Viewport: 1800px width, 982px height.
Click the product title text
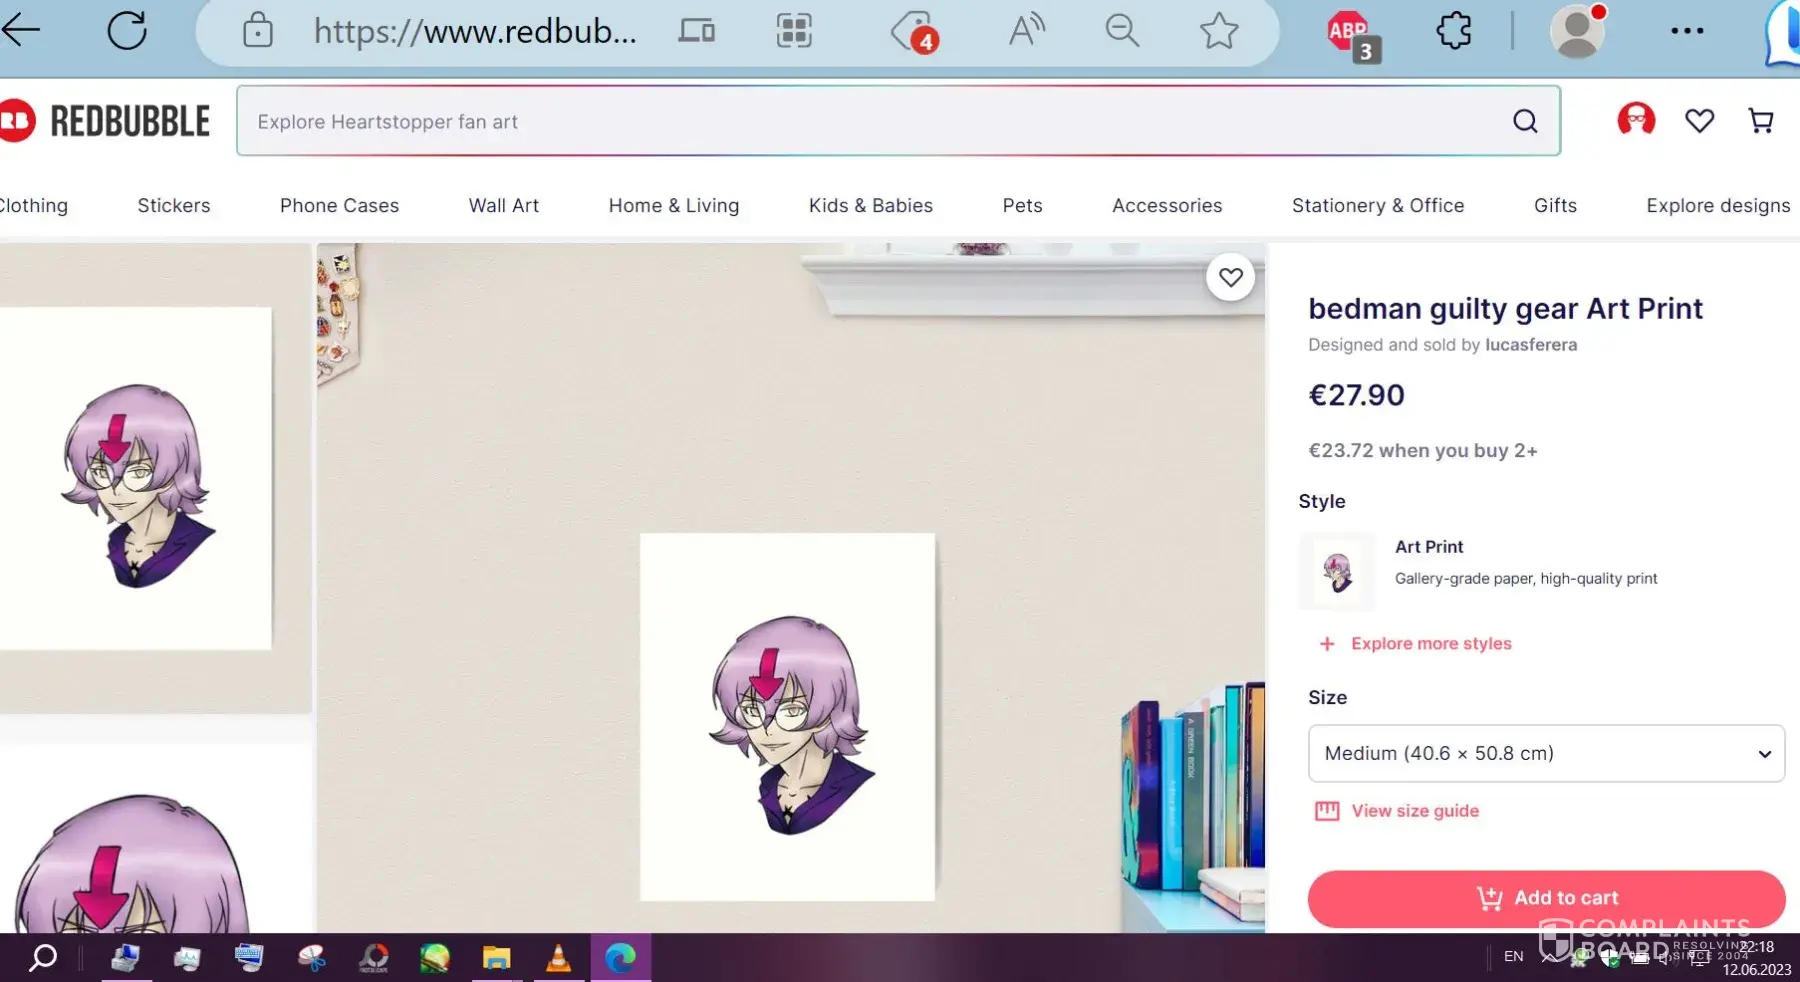click(x=1505, y=308)
